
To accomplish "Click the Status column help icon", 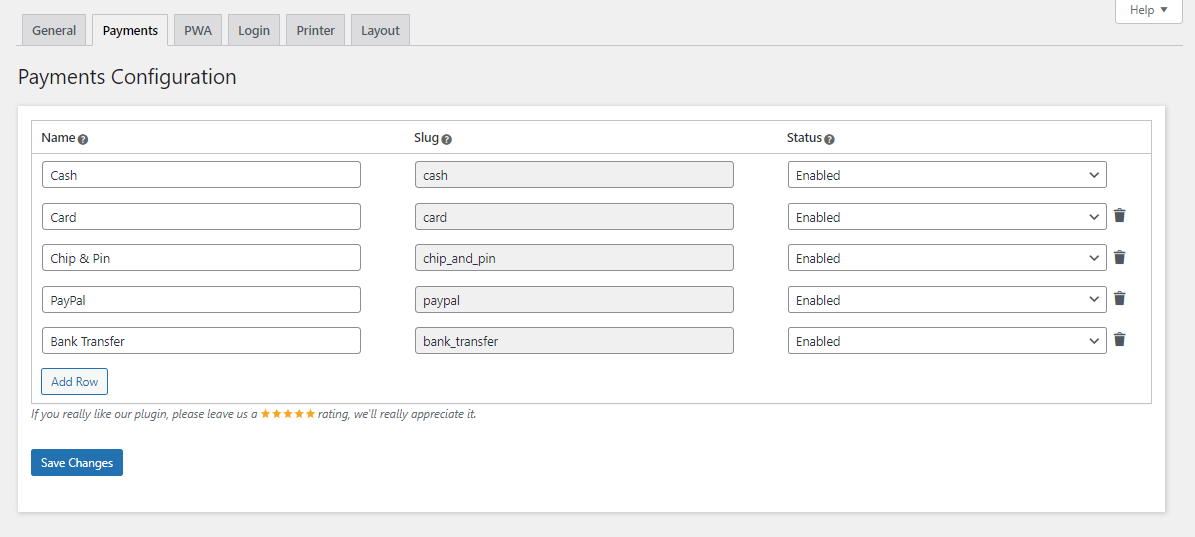I will pos(829,139).
